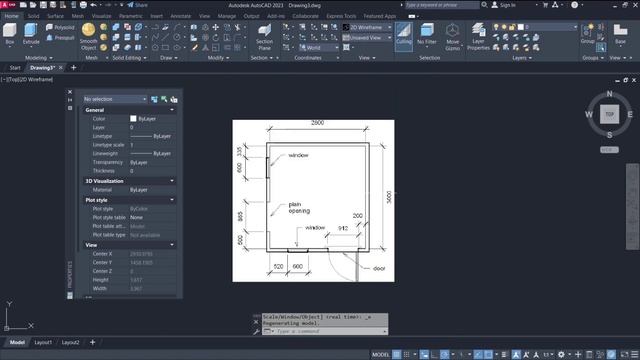Switch to Layout1 tab
The image size is (640, 360).
click(43, 342)
